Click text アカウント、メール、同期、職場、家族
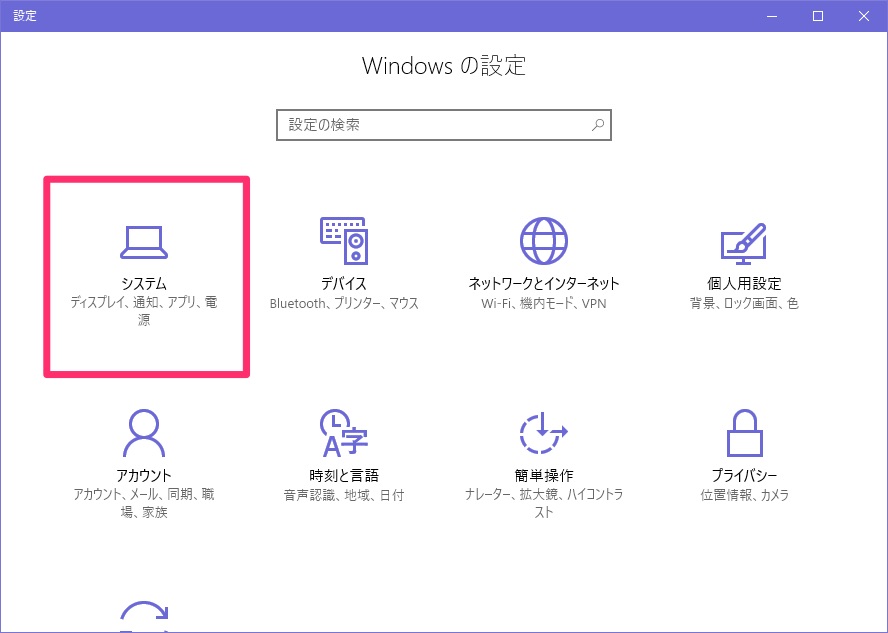This screenshot has height=633, width=888. [x=144, y=503]
